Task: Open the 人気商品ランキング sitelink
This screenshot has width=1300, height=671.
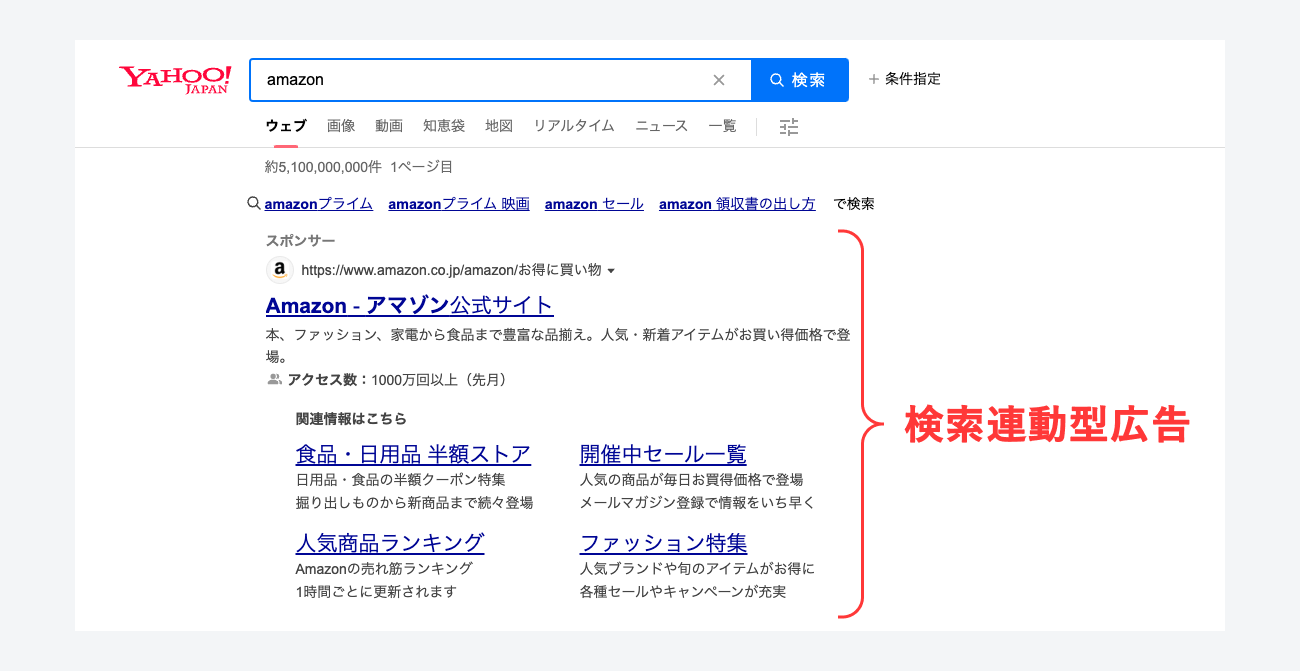Action: click(390, 543)
